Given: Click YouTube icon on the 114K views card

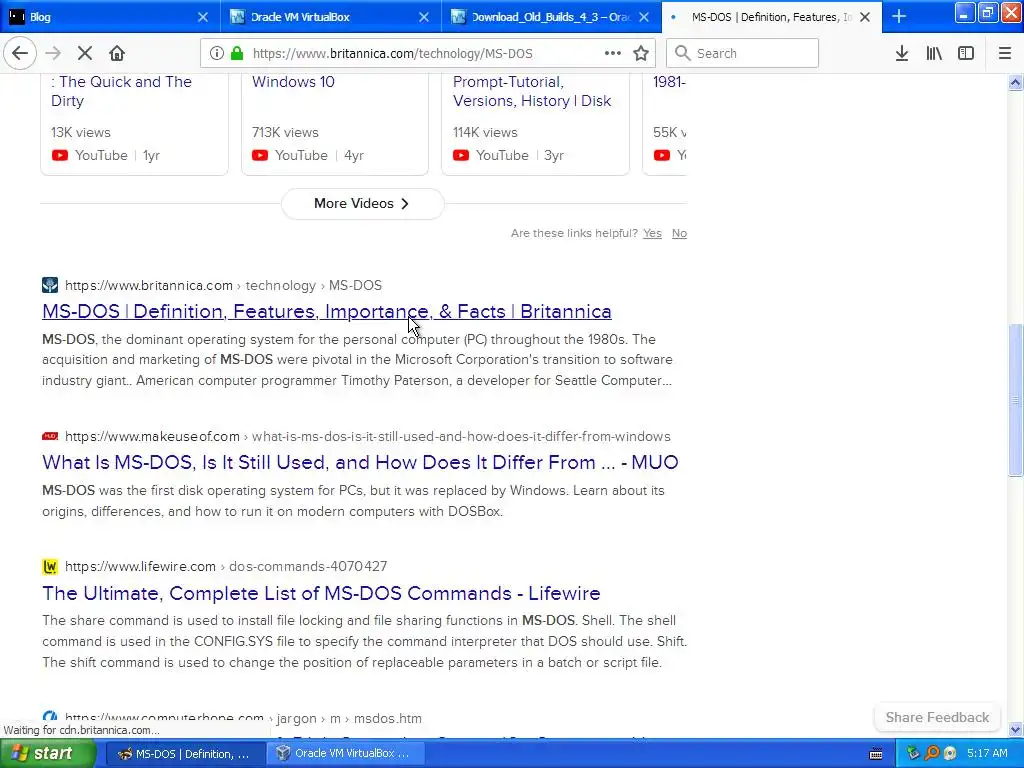Looking at the screenshot, I should [461, 155].
